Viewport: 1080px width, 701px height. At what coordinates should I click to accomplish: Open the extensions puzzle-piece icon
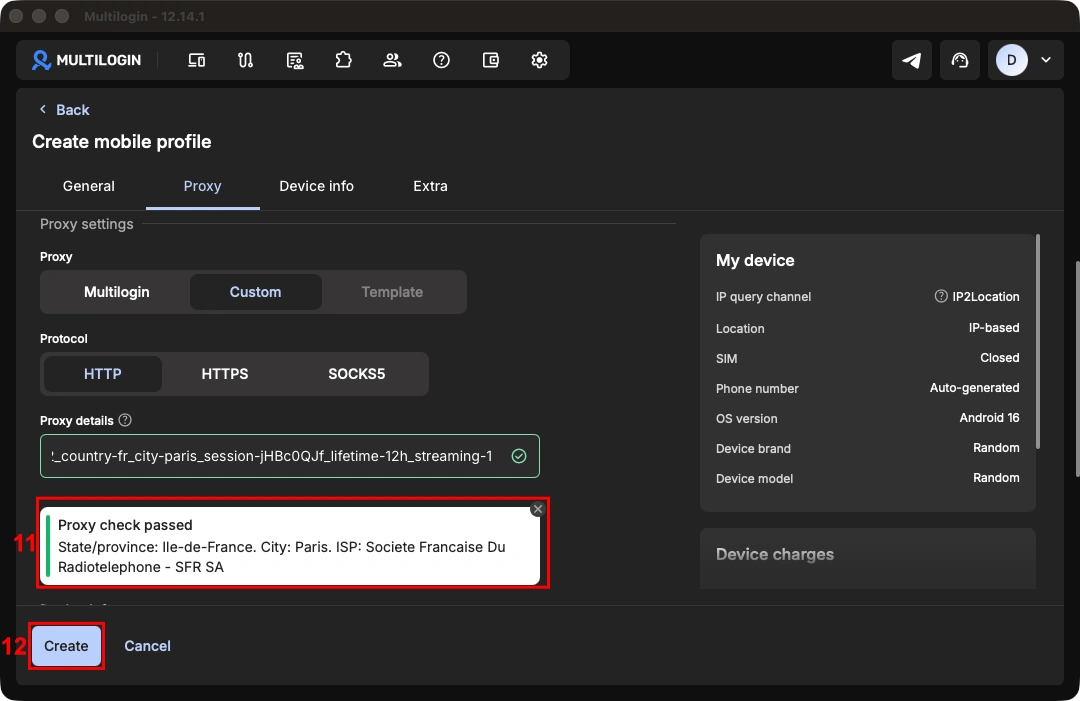click(x=344, y=60)
